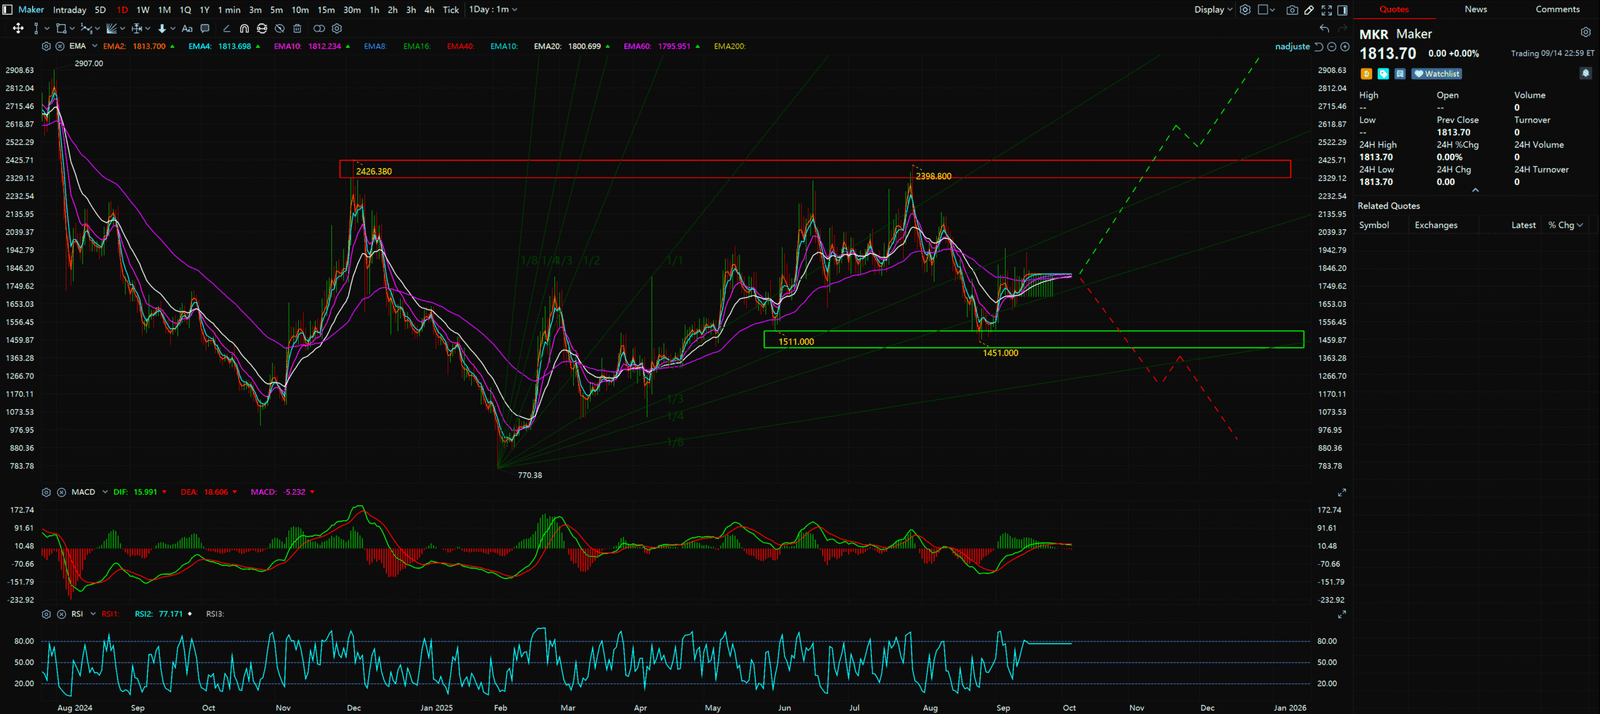Zoom in chart with plus icon
The width and height of the screenshot is (1600, 714).
[1347, 47]
